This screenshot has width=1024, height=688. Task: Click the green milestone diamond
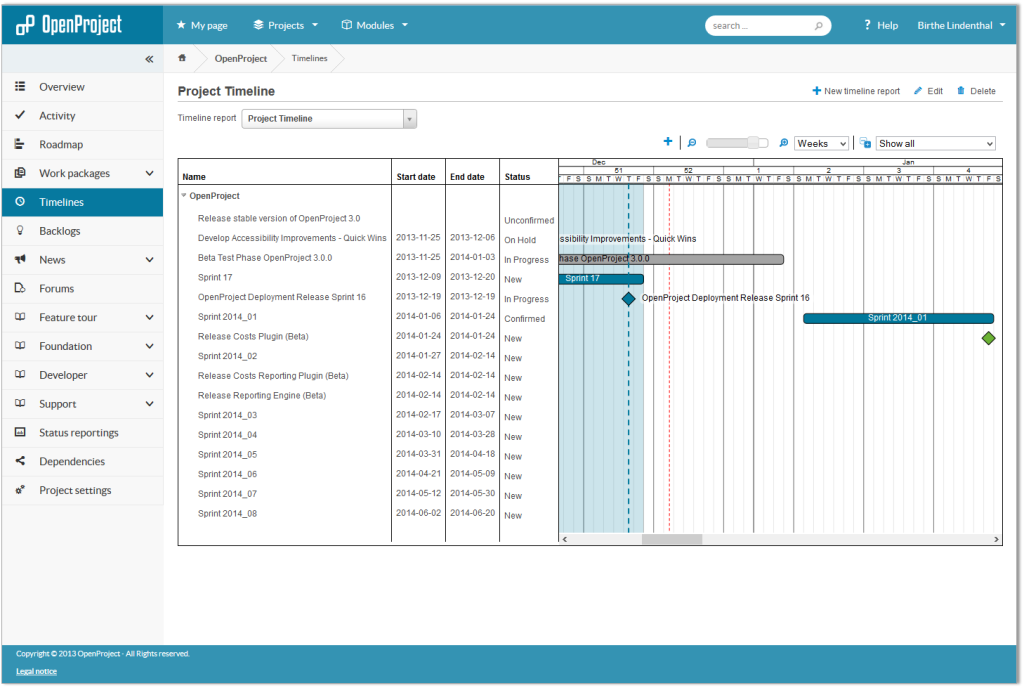click(x=989, y=338)
